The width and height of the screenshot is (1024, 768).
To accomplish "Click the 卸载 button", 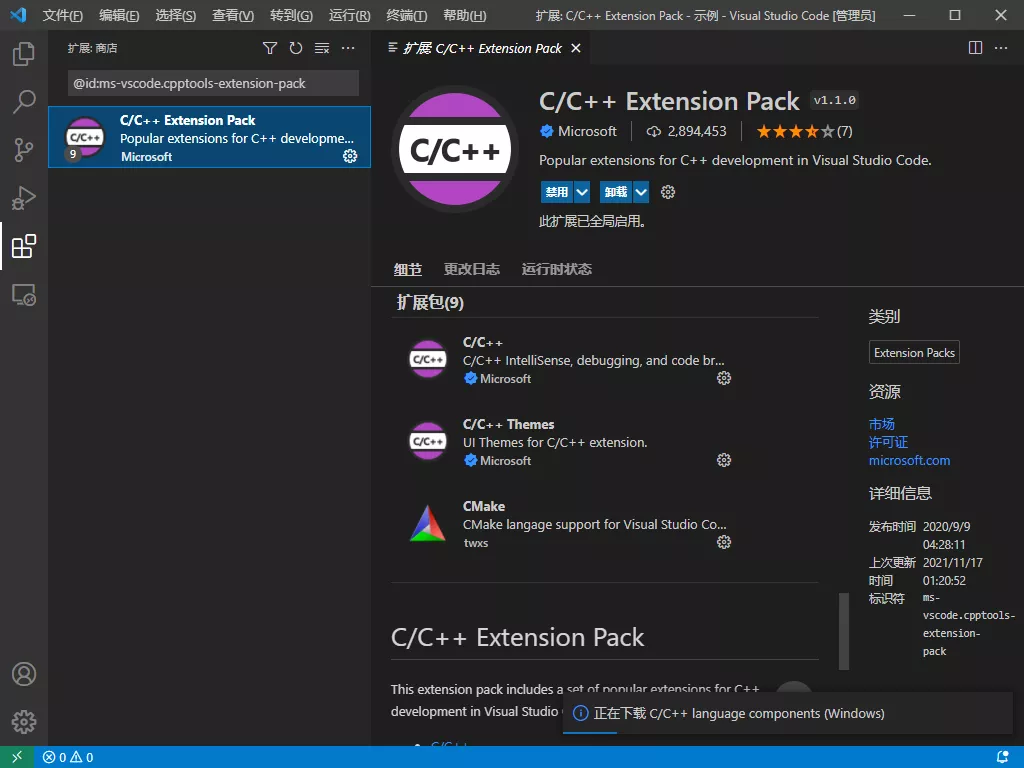I will pos(616,192).
